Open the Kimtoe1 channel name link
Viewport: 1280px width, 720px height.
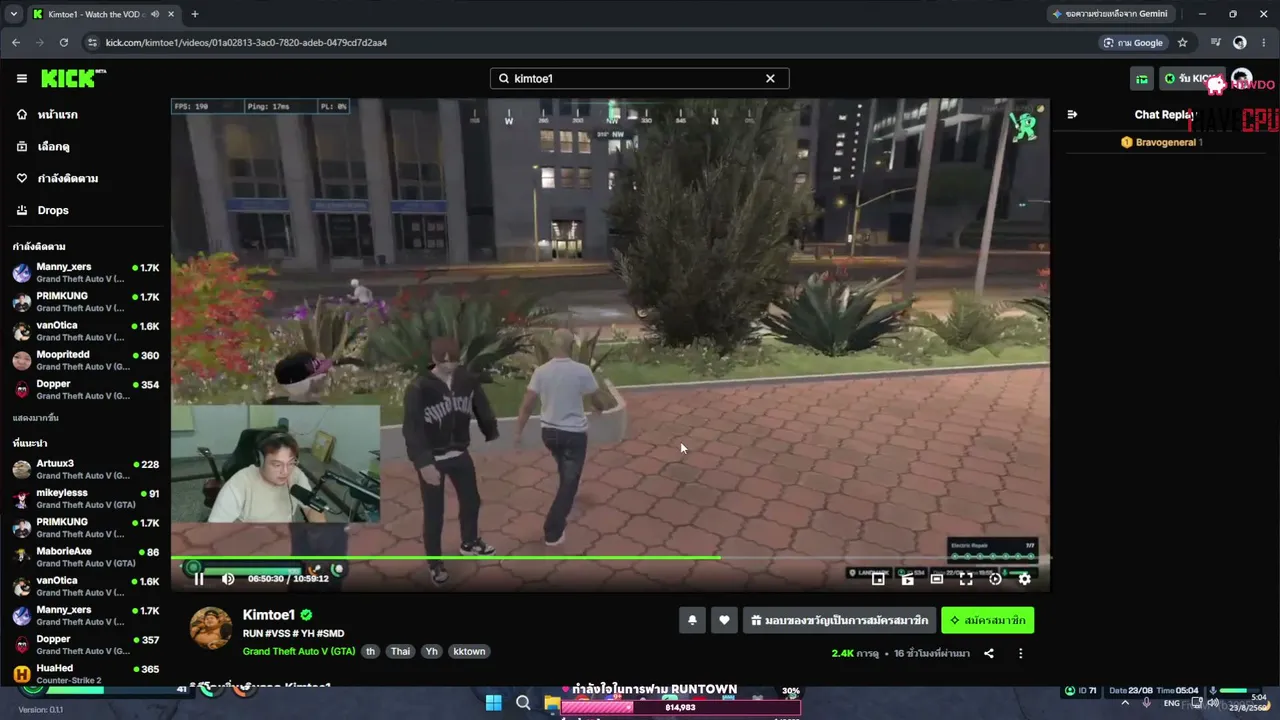pos(269,615)
